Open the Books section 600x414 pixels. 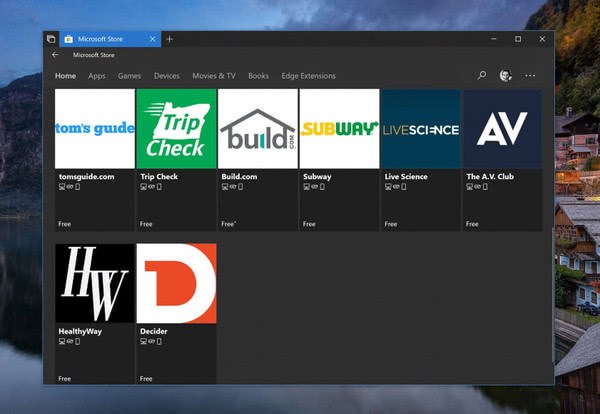pos(258,76)
